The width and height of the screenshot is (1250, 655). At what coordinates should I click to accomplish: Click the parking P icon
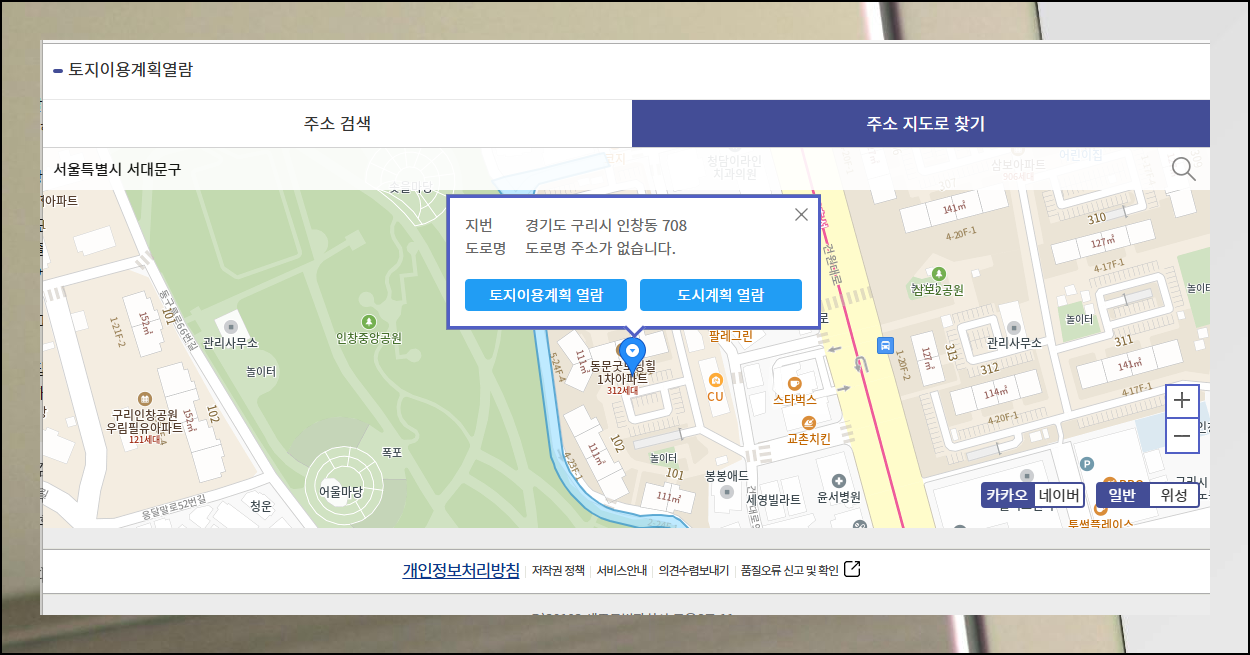tap(1087, 465)
